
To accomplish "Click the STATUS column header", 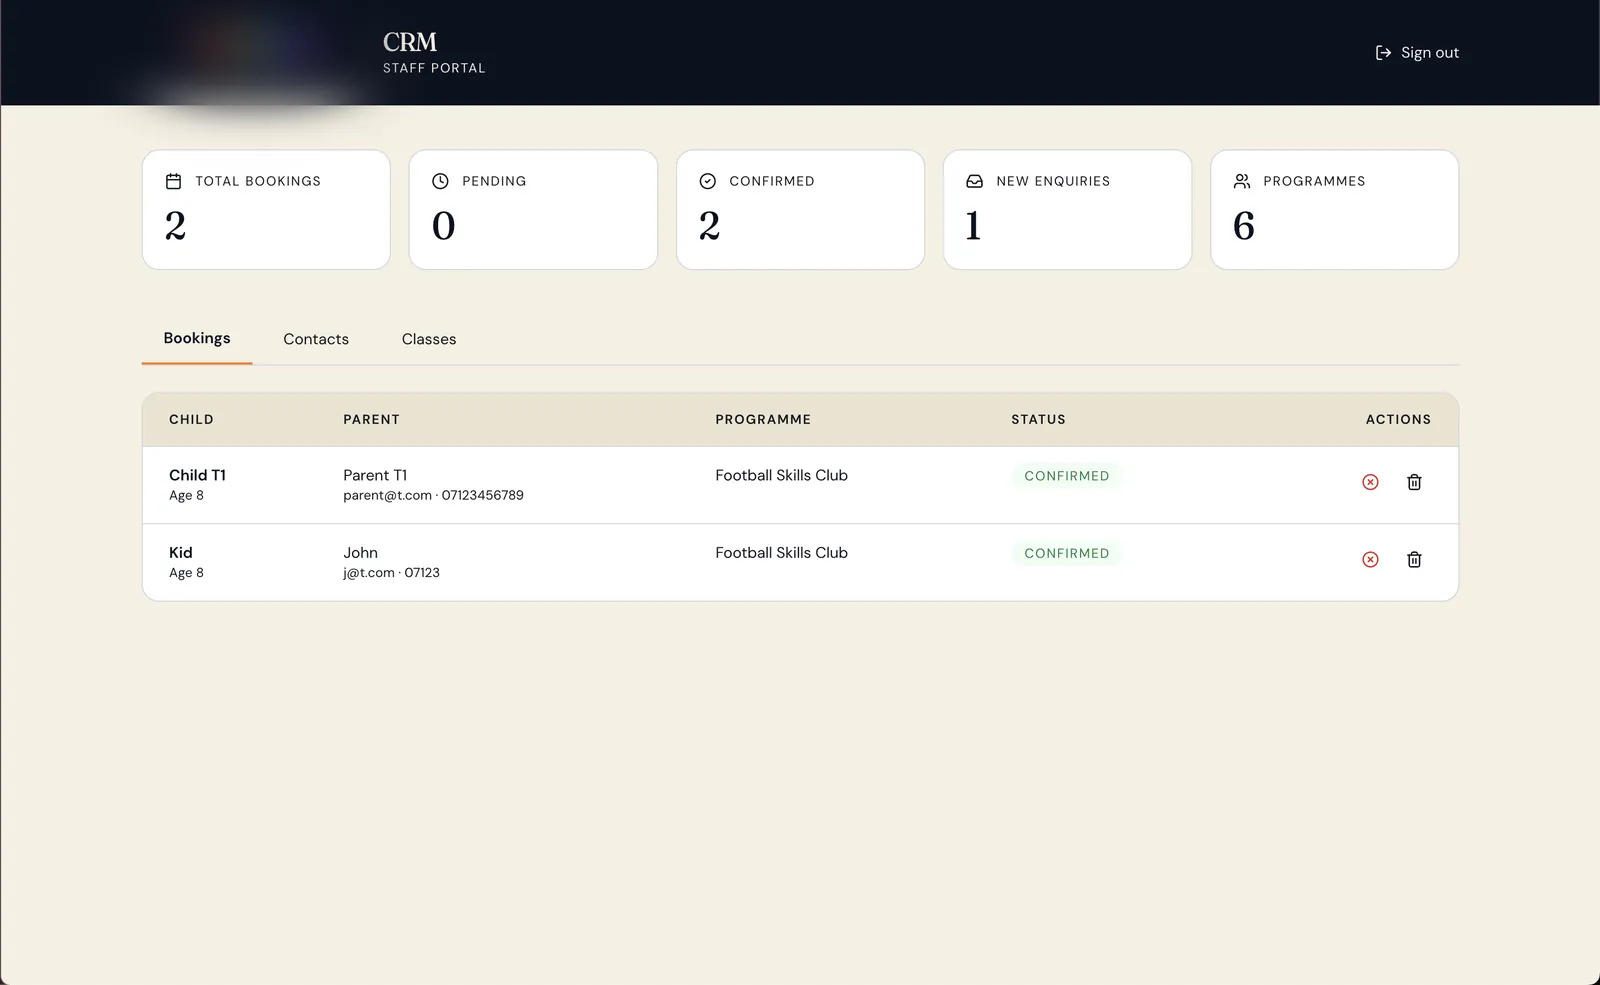I will point(1038,419).
